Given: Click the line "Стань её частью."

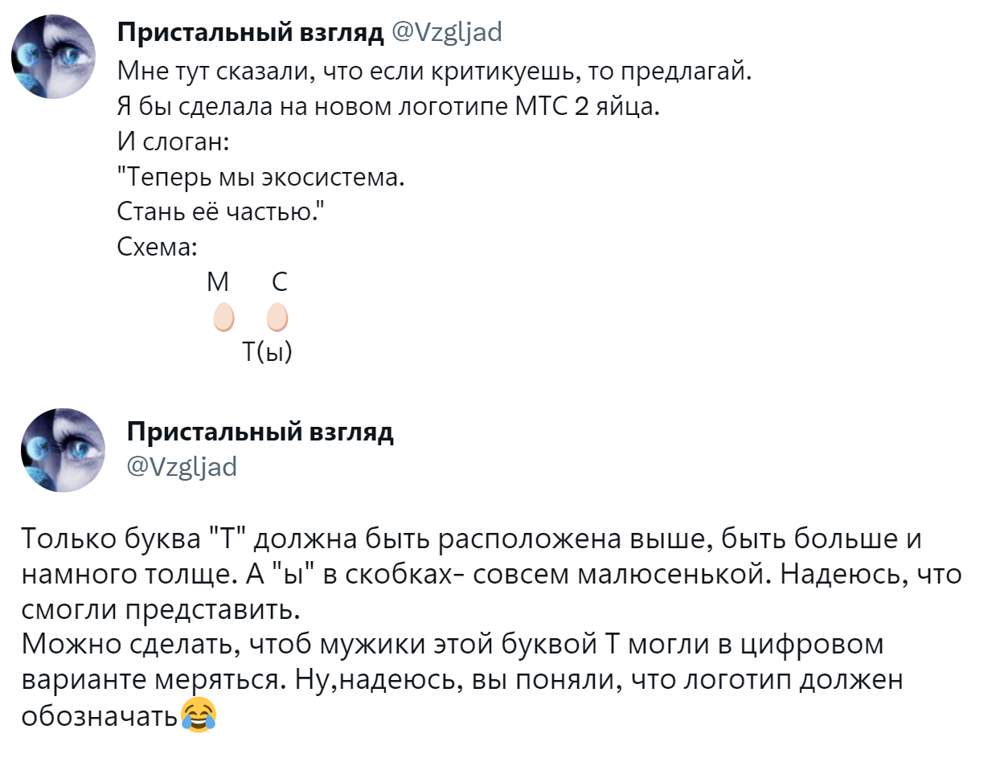Looking at the screenshot, I should click(x=221, y=214).
